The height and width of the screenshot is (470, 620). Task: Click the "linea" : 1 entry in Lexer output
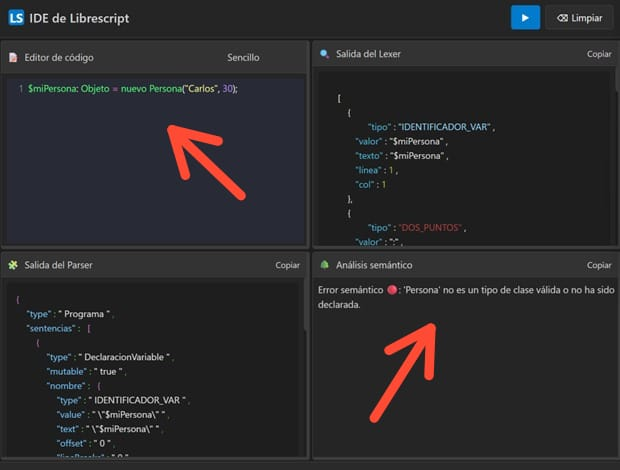(377, 170)
